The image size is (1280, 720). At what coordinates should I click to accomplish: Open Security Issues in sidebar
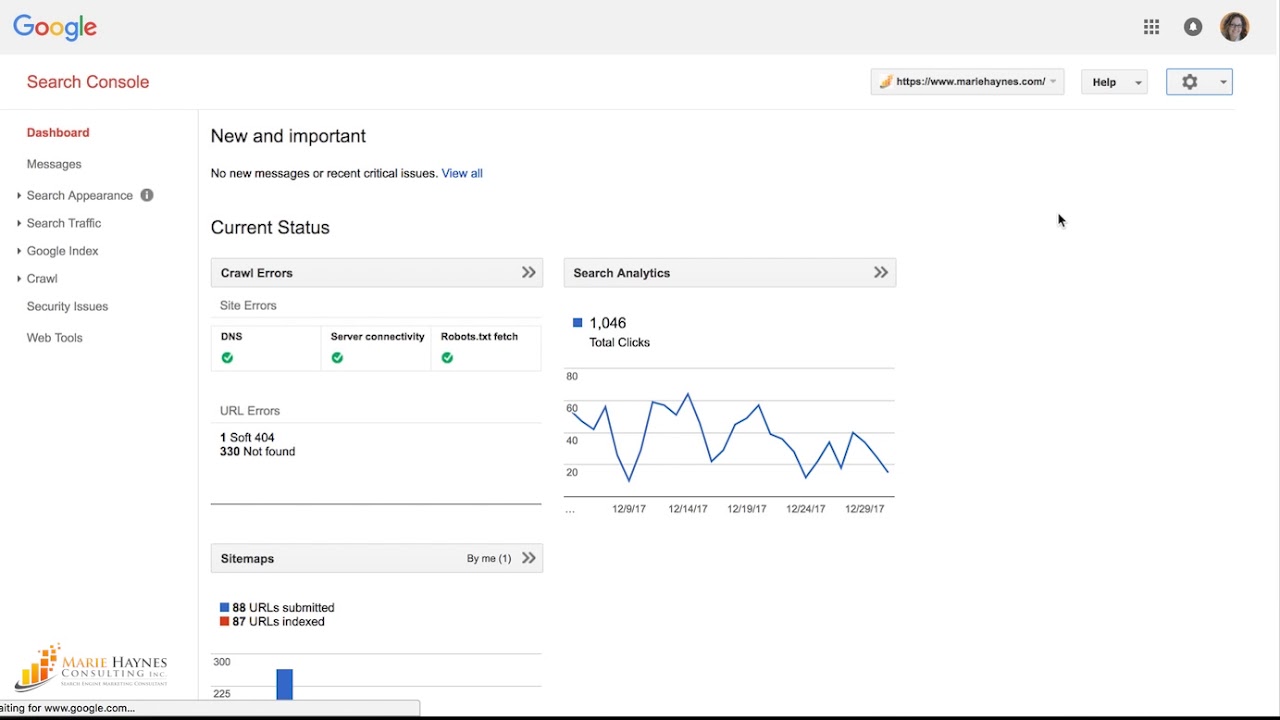coord(67,307)
